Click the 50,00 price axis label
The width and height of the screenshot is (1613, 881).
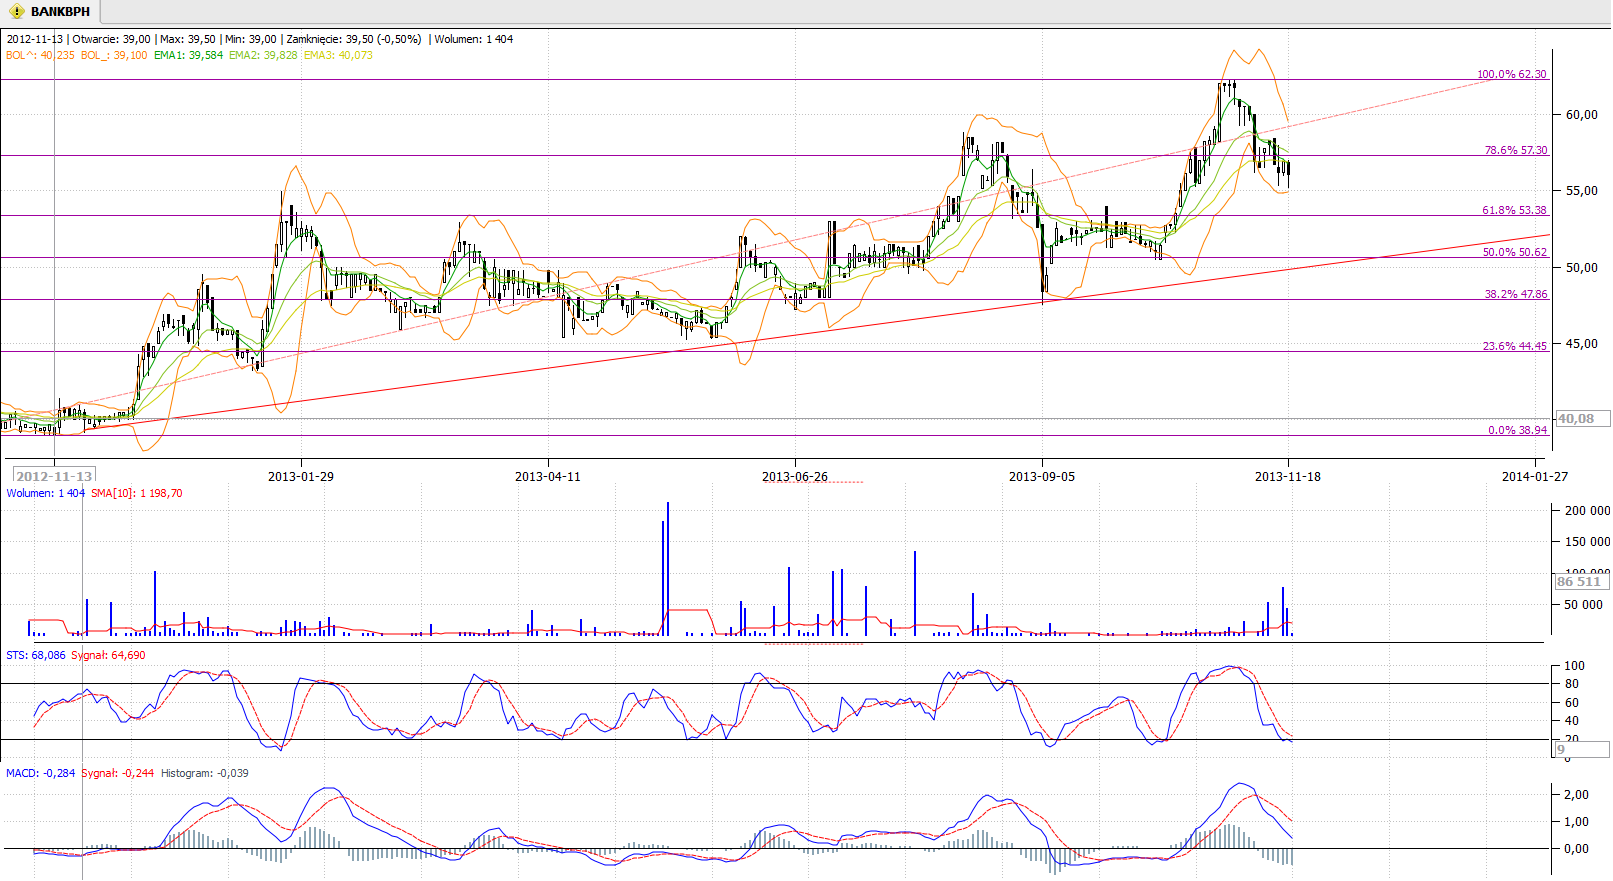pyautogui.click(x=1582, y=268)
